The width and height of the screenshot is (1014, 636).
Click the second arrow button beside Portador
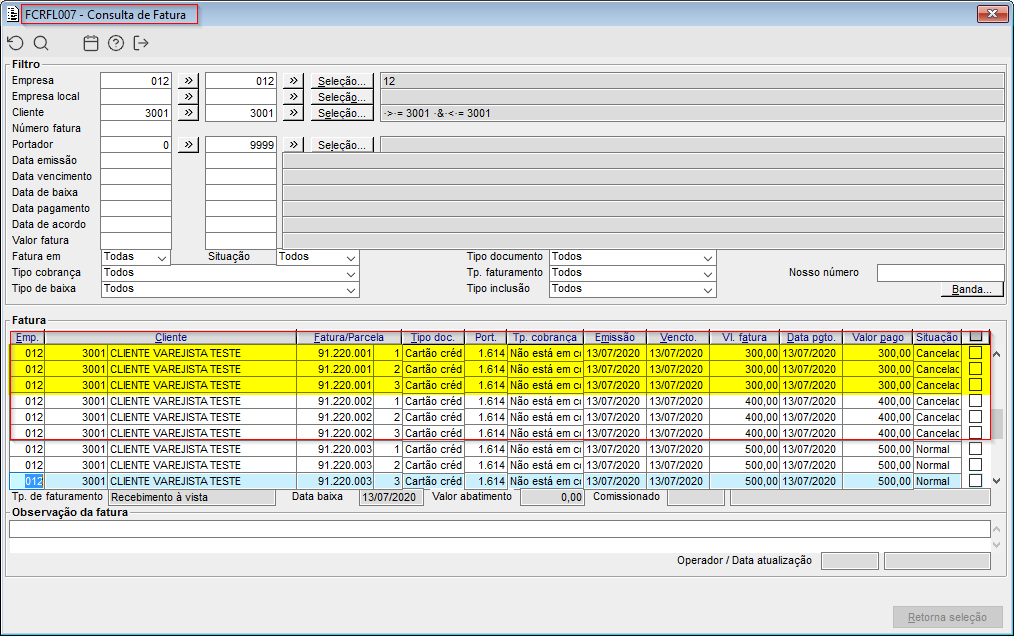pyautogui.click(x=294, y=144)
